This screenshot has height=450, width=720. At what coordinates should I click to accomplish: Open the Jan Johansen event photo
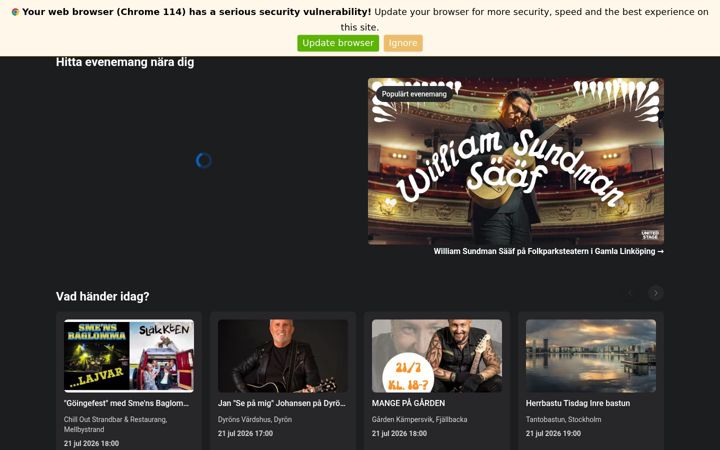(282, 356)
